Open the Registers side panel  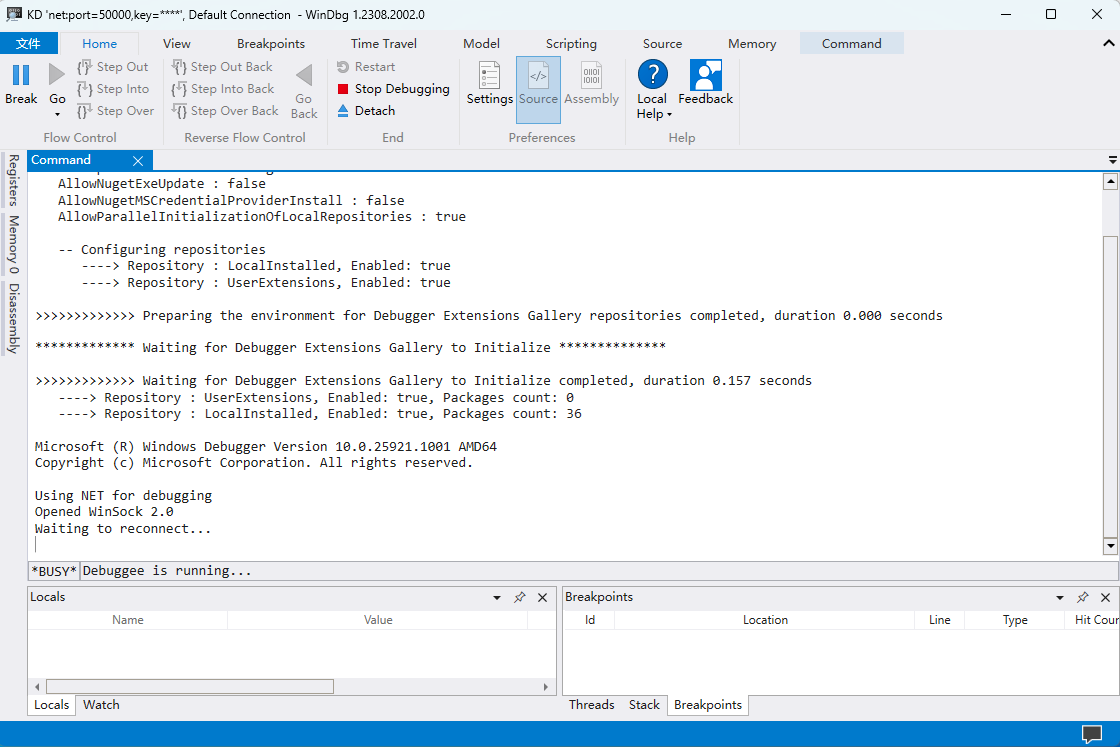coord(14,180)
